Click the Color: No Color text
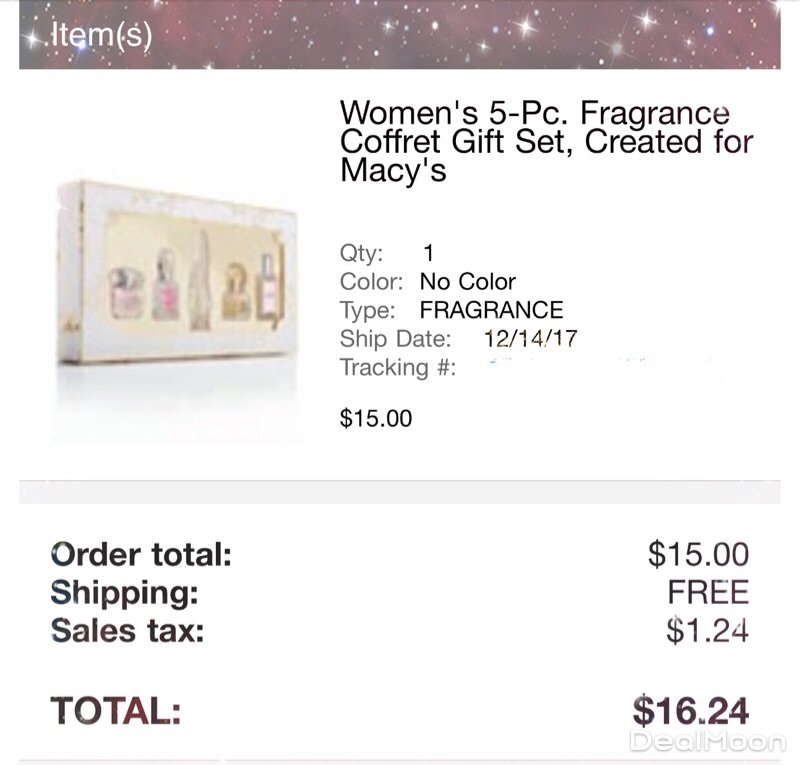Image resolution: width=800 pixels, height=765 pixels. click(428, 282)
